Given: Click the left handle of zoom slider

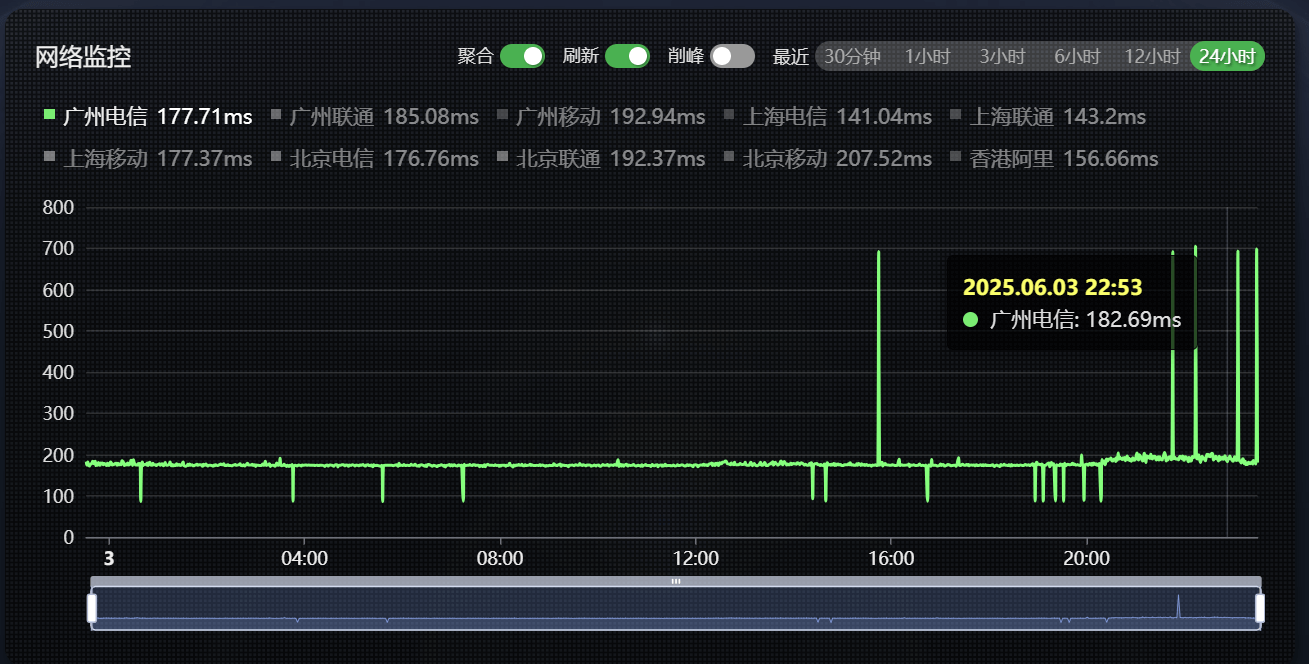Looking at the screenshot, I should pos(92,608).
